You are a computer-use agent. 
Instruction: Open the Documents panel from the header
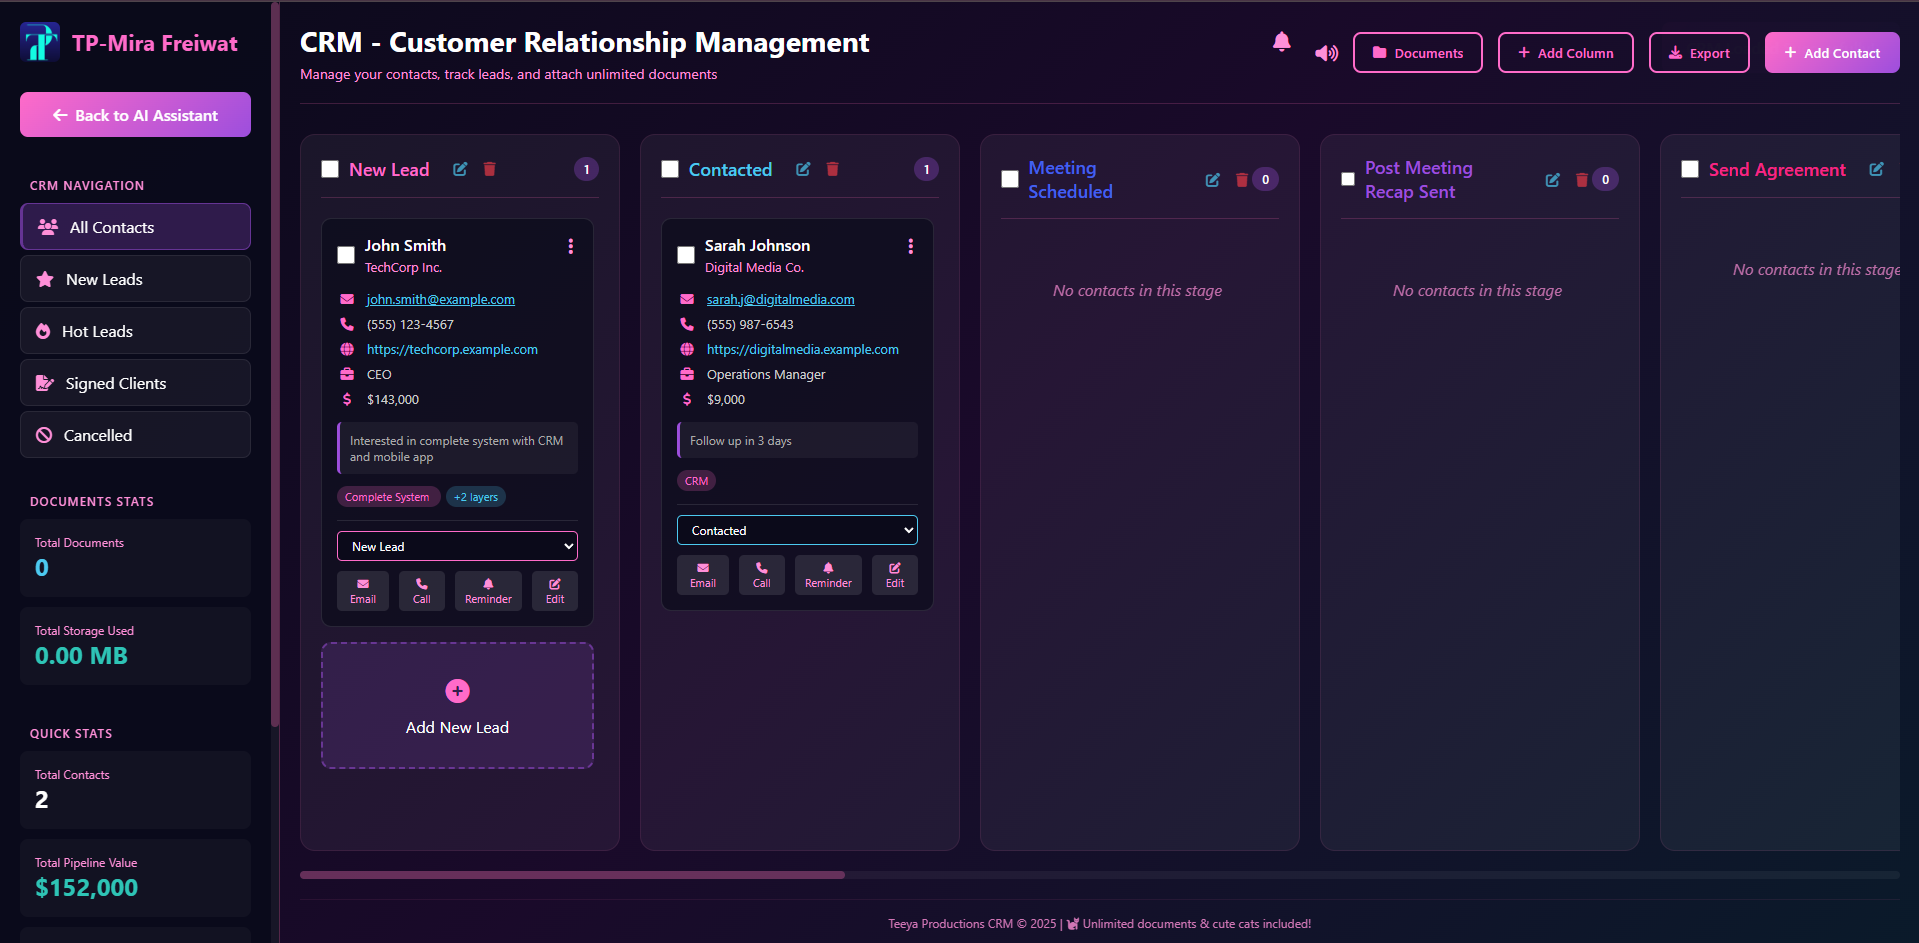click(1417, 52)
